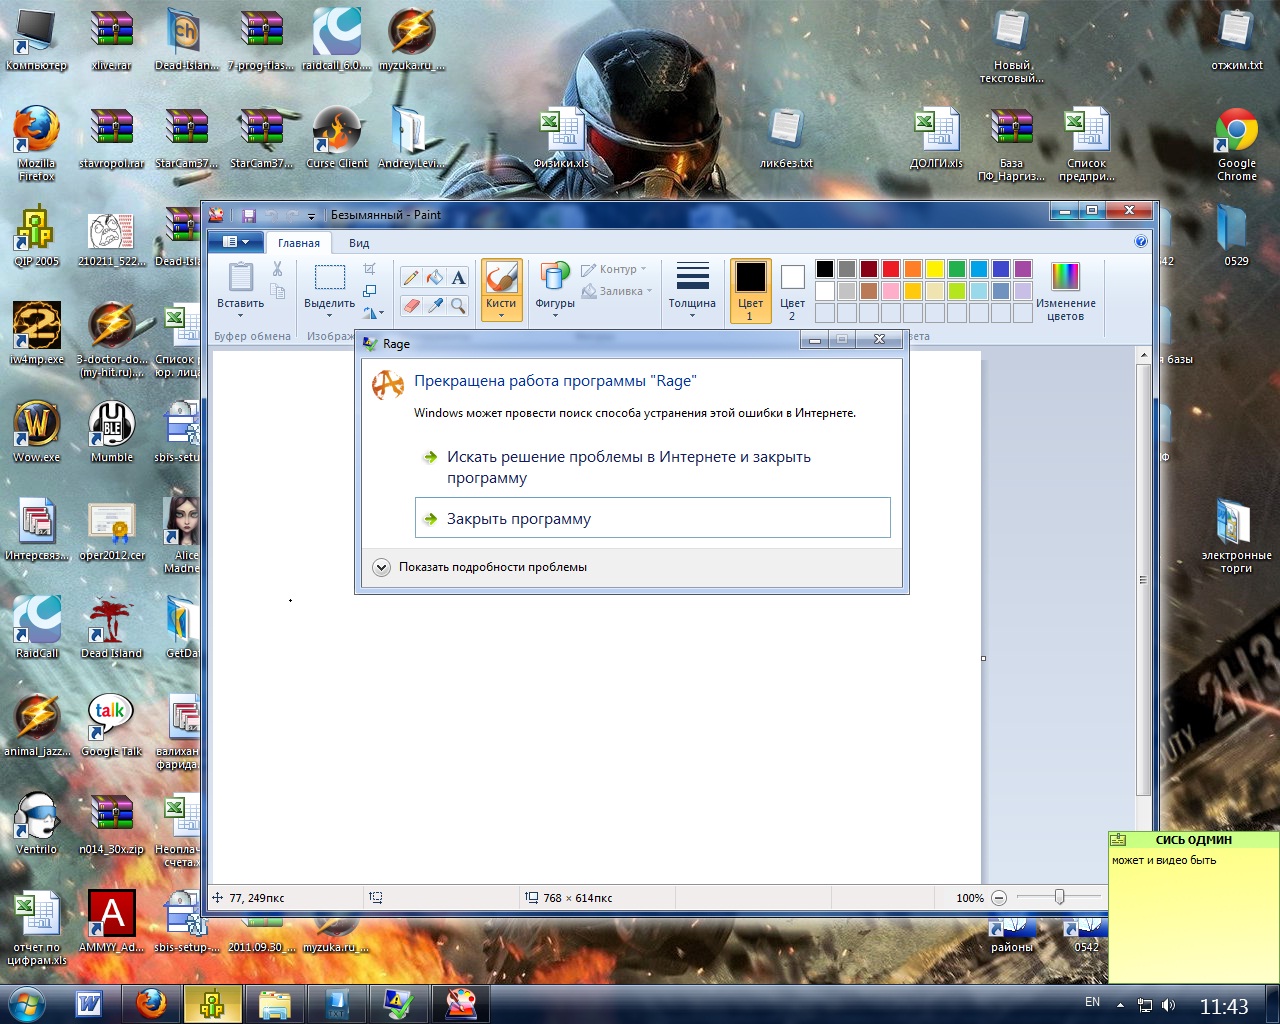Open the электронные торги desktop folder
1280x1024 pixels.
pyautogui.click(x=1236, y=536)
